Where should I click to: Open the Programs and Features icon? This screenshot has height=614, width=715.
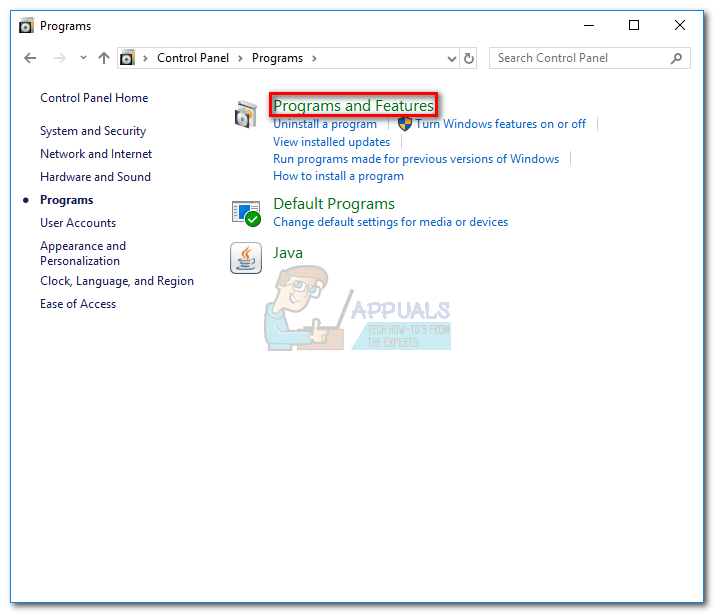(x=246, y=114)
